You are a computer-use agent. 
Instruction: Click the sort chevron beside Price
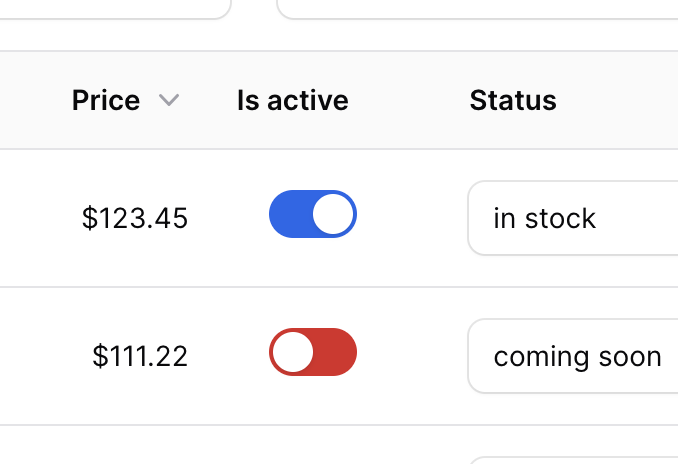(169, 100)
